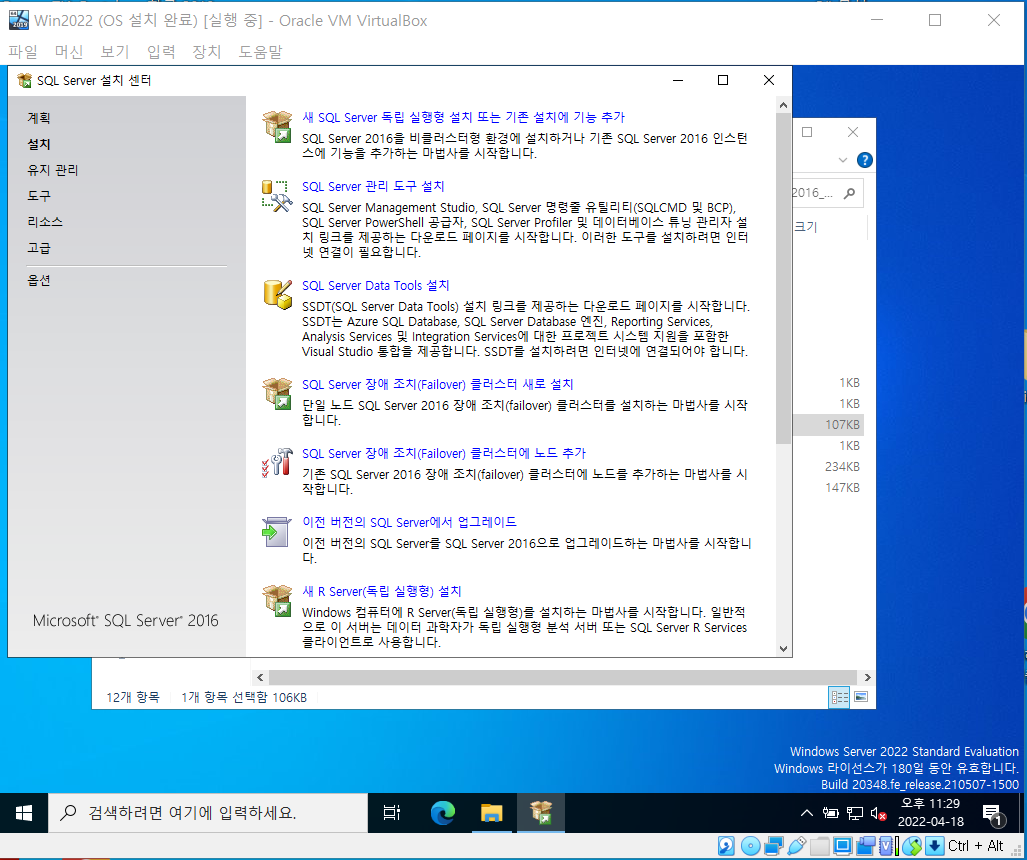Click VirtualBox USB devices indicator
Screen dimensions: 1027x860
[x=796, y=846]
